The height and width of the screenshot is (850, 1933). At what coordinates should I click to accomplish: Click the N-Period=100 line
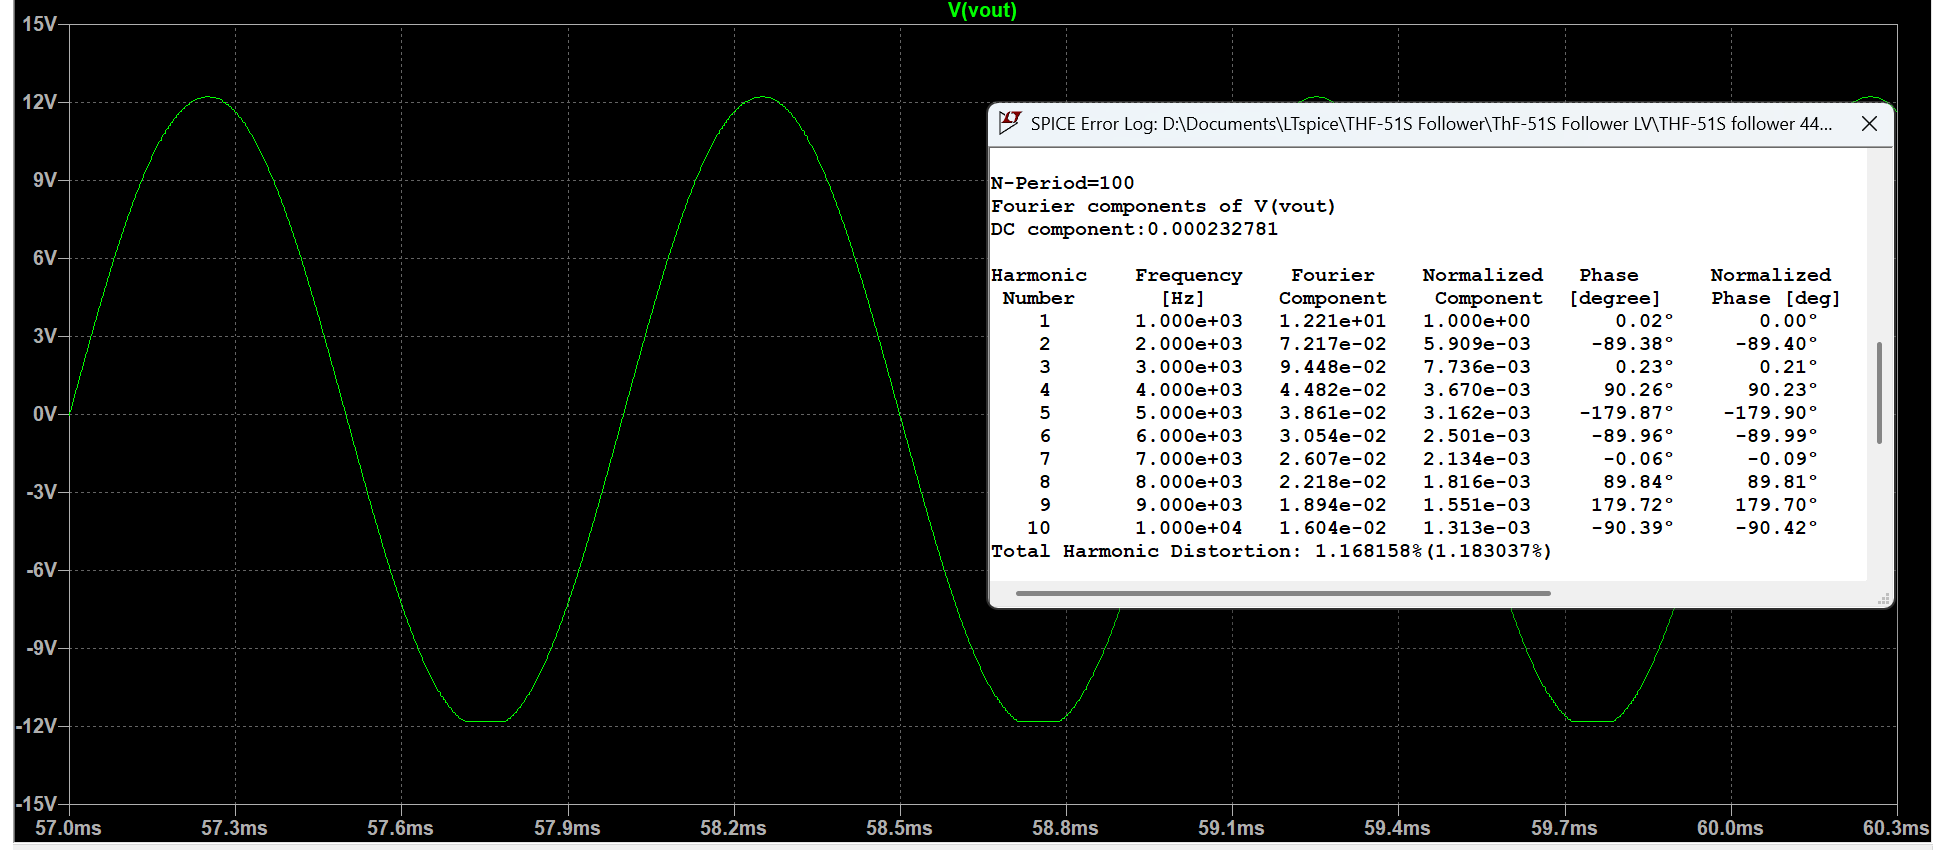[x=1062, y=183]
